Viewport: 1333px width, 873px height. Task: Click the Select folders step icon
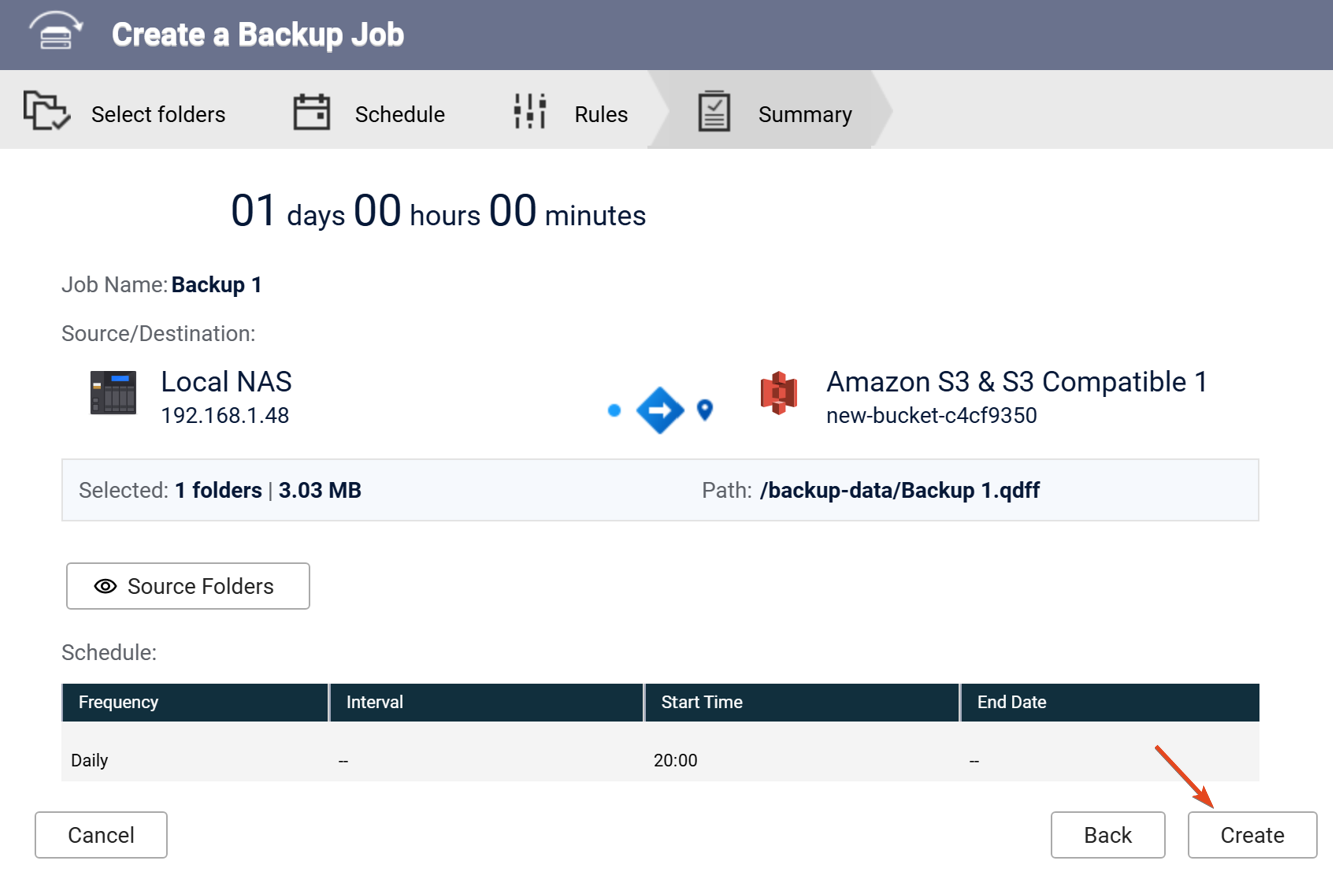46,111
